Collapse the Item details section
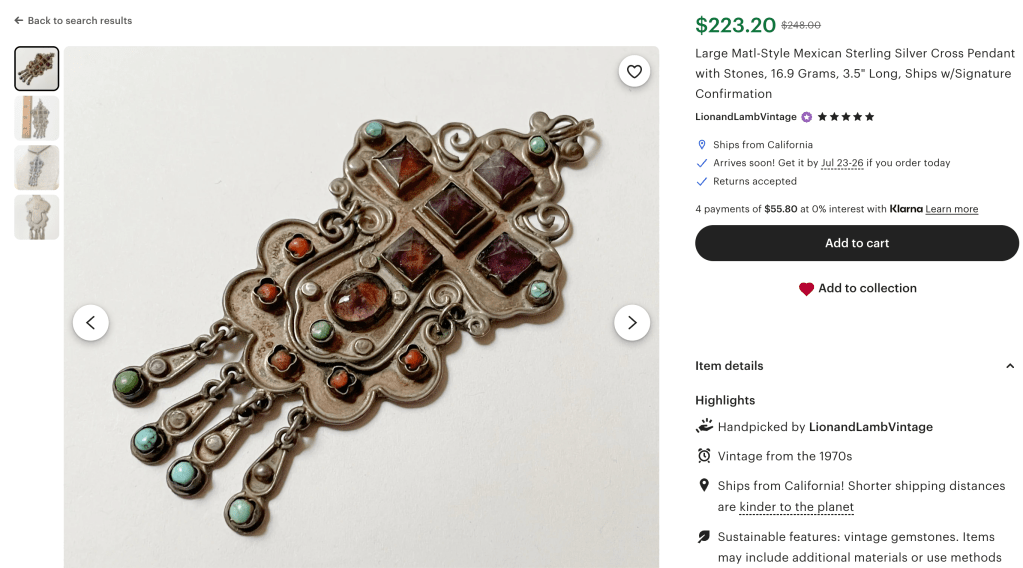 (1009, 366)
